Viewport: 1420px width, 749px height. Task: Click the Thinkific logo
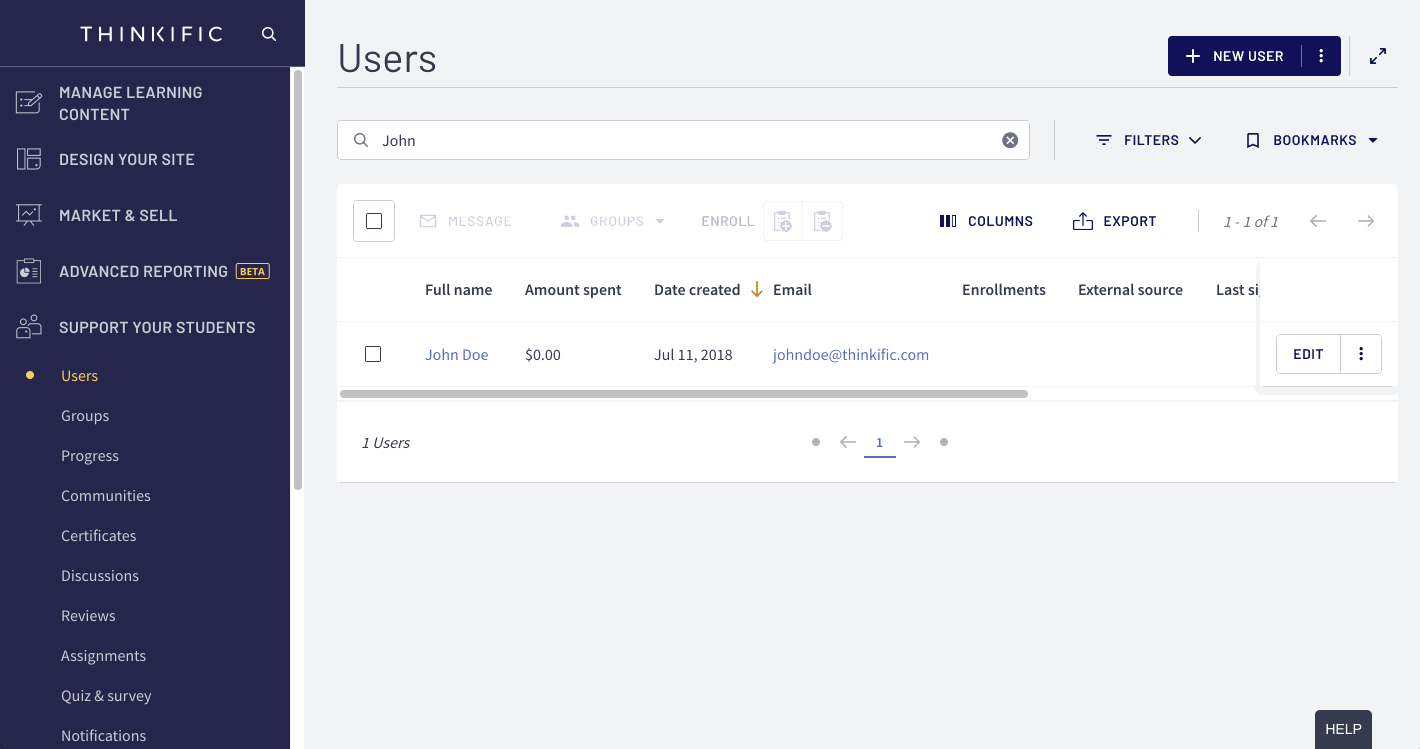[151, 34]
